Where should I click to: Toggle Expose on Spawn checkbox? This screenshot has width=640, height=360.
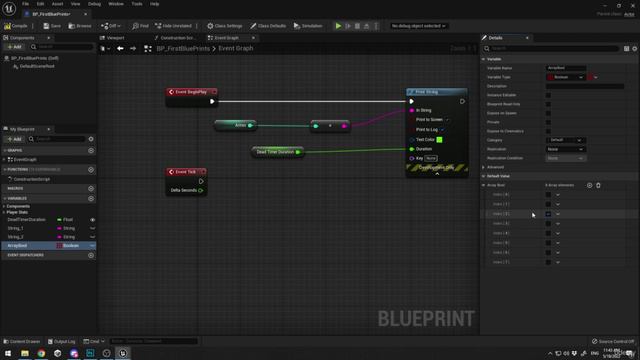click(548, 113)
